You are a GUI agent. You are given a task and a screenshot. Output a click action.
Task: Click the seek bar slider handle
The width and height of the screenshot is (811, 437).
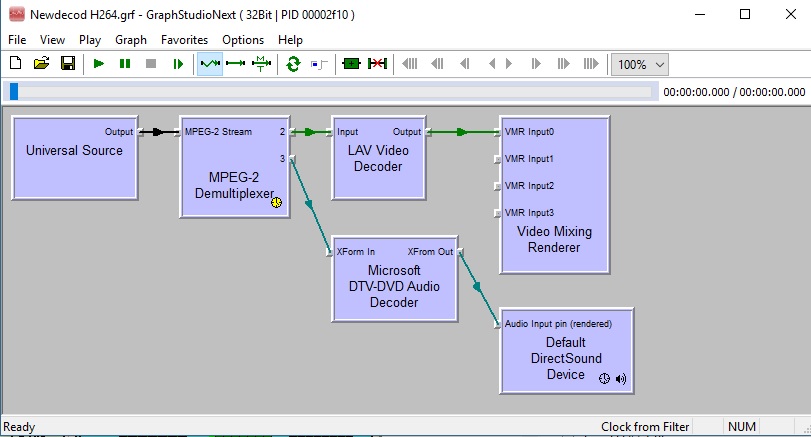click(13, 91)
